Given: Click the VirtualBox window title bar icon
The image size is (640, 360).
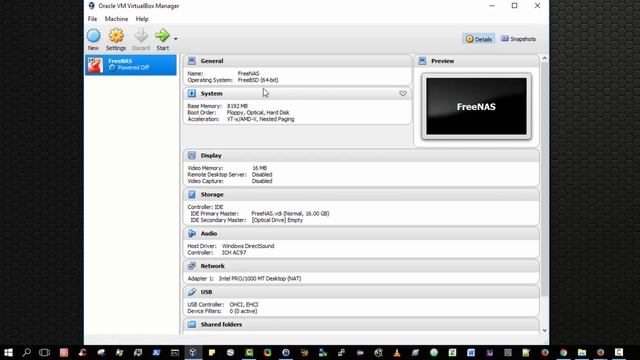Looking at the screenshot, I should coord(91,6).
